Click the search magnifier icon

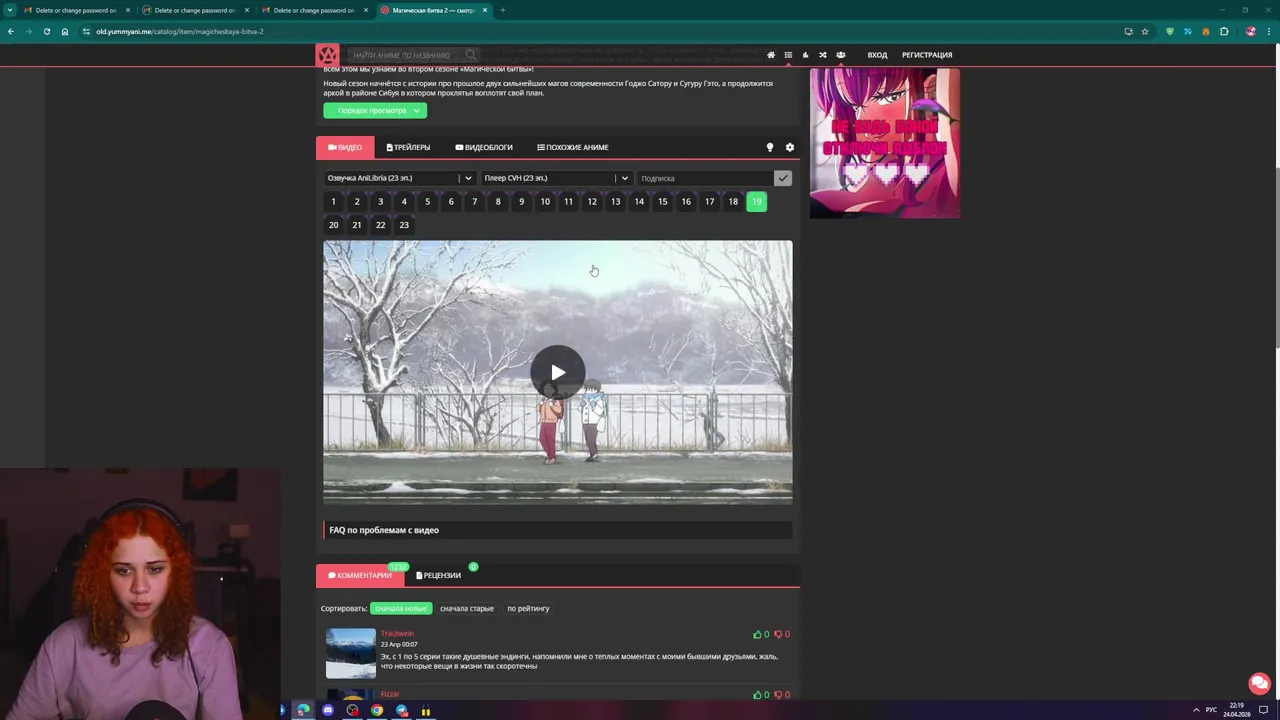click(x=470, y=55)
